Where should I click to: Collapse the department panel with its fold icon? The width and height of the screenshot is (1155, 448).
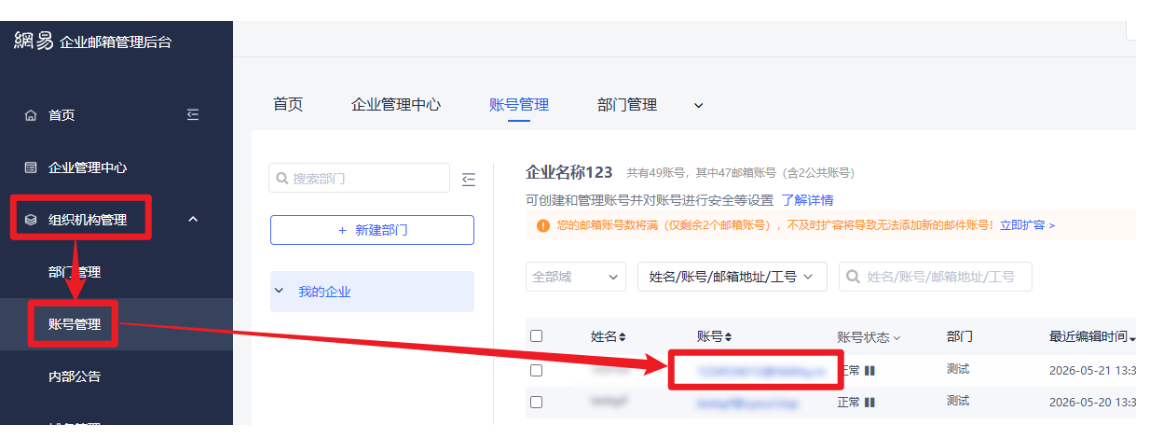468,179
